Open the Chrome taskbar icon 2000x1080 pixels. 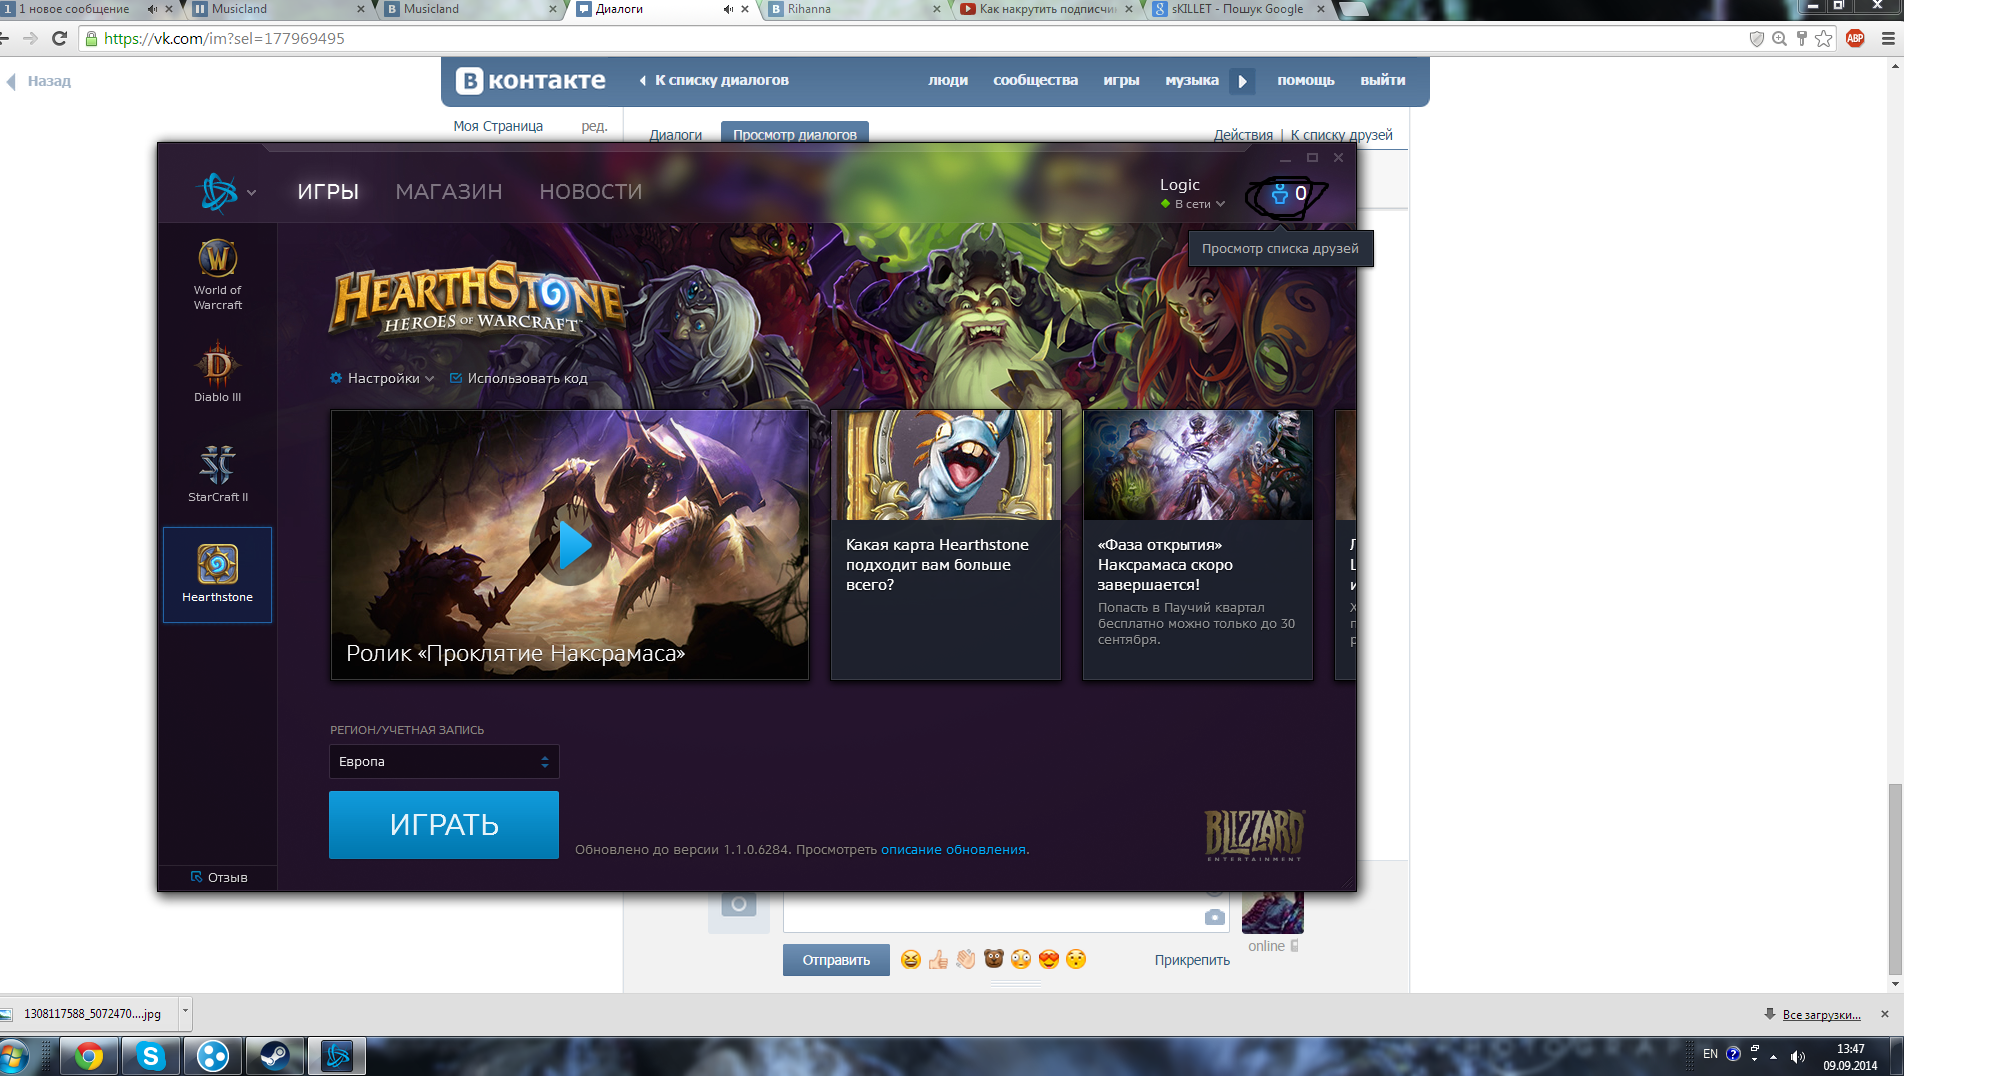pos(89,1056)
